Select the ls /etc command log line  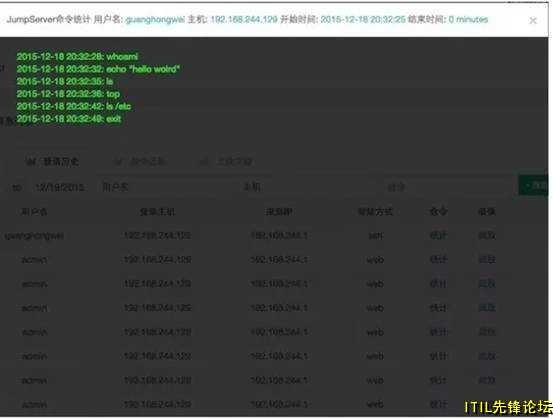click(x=74, y=106)
